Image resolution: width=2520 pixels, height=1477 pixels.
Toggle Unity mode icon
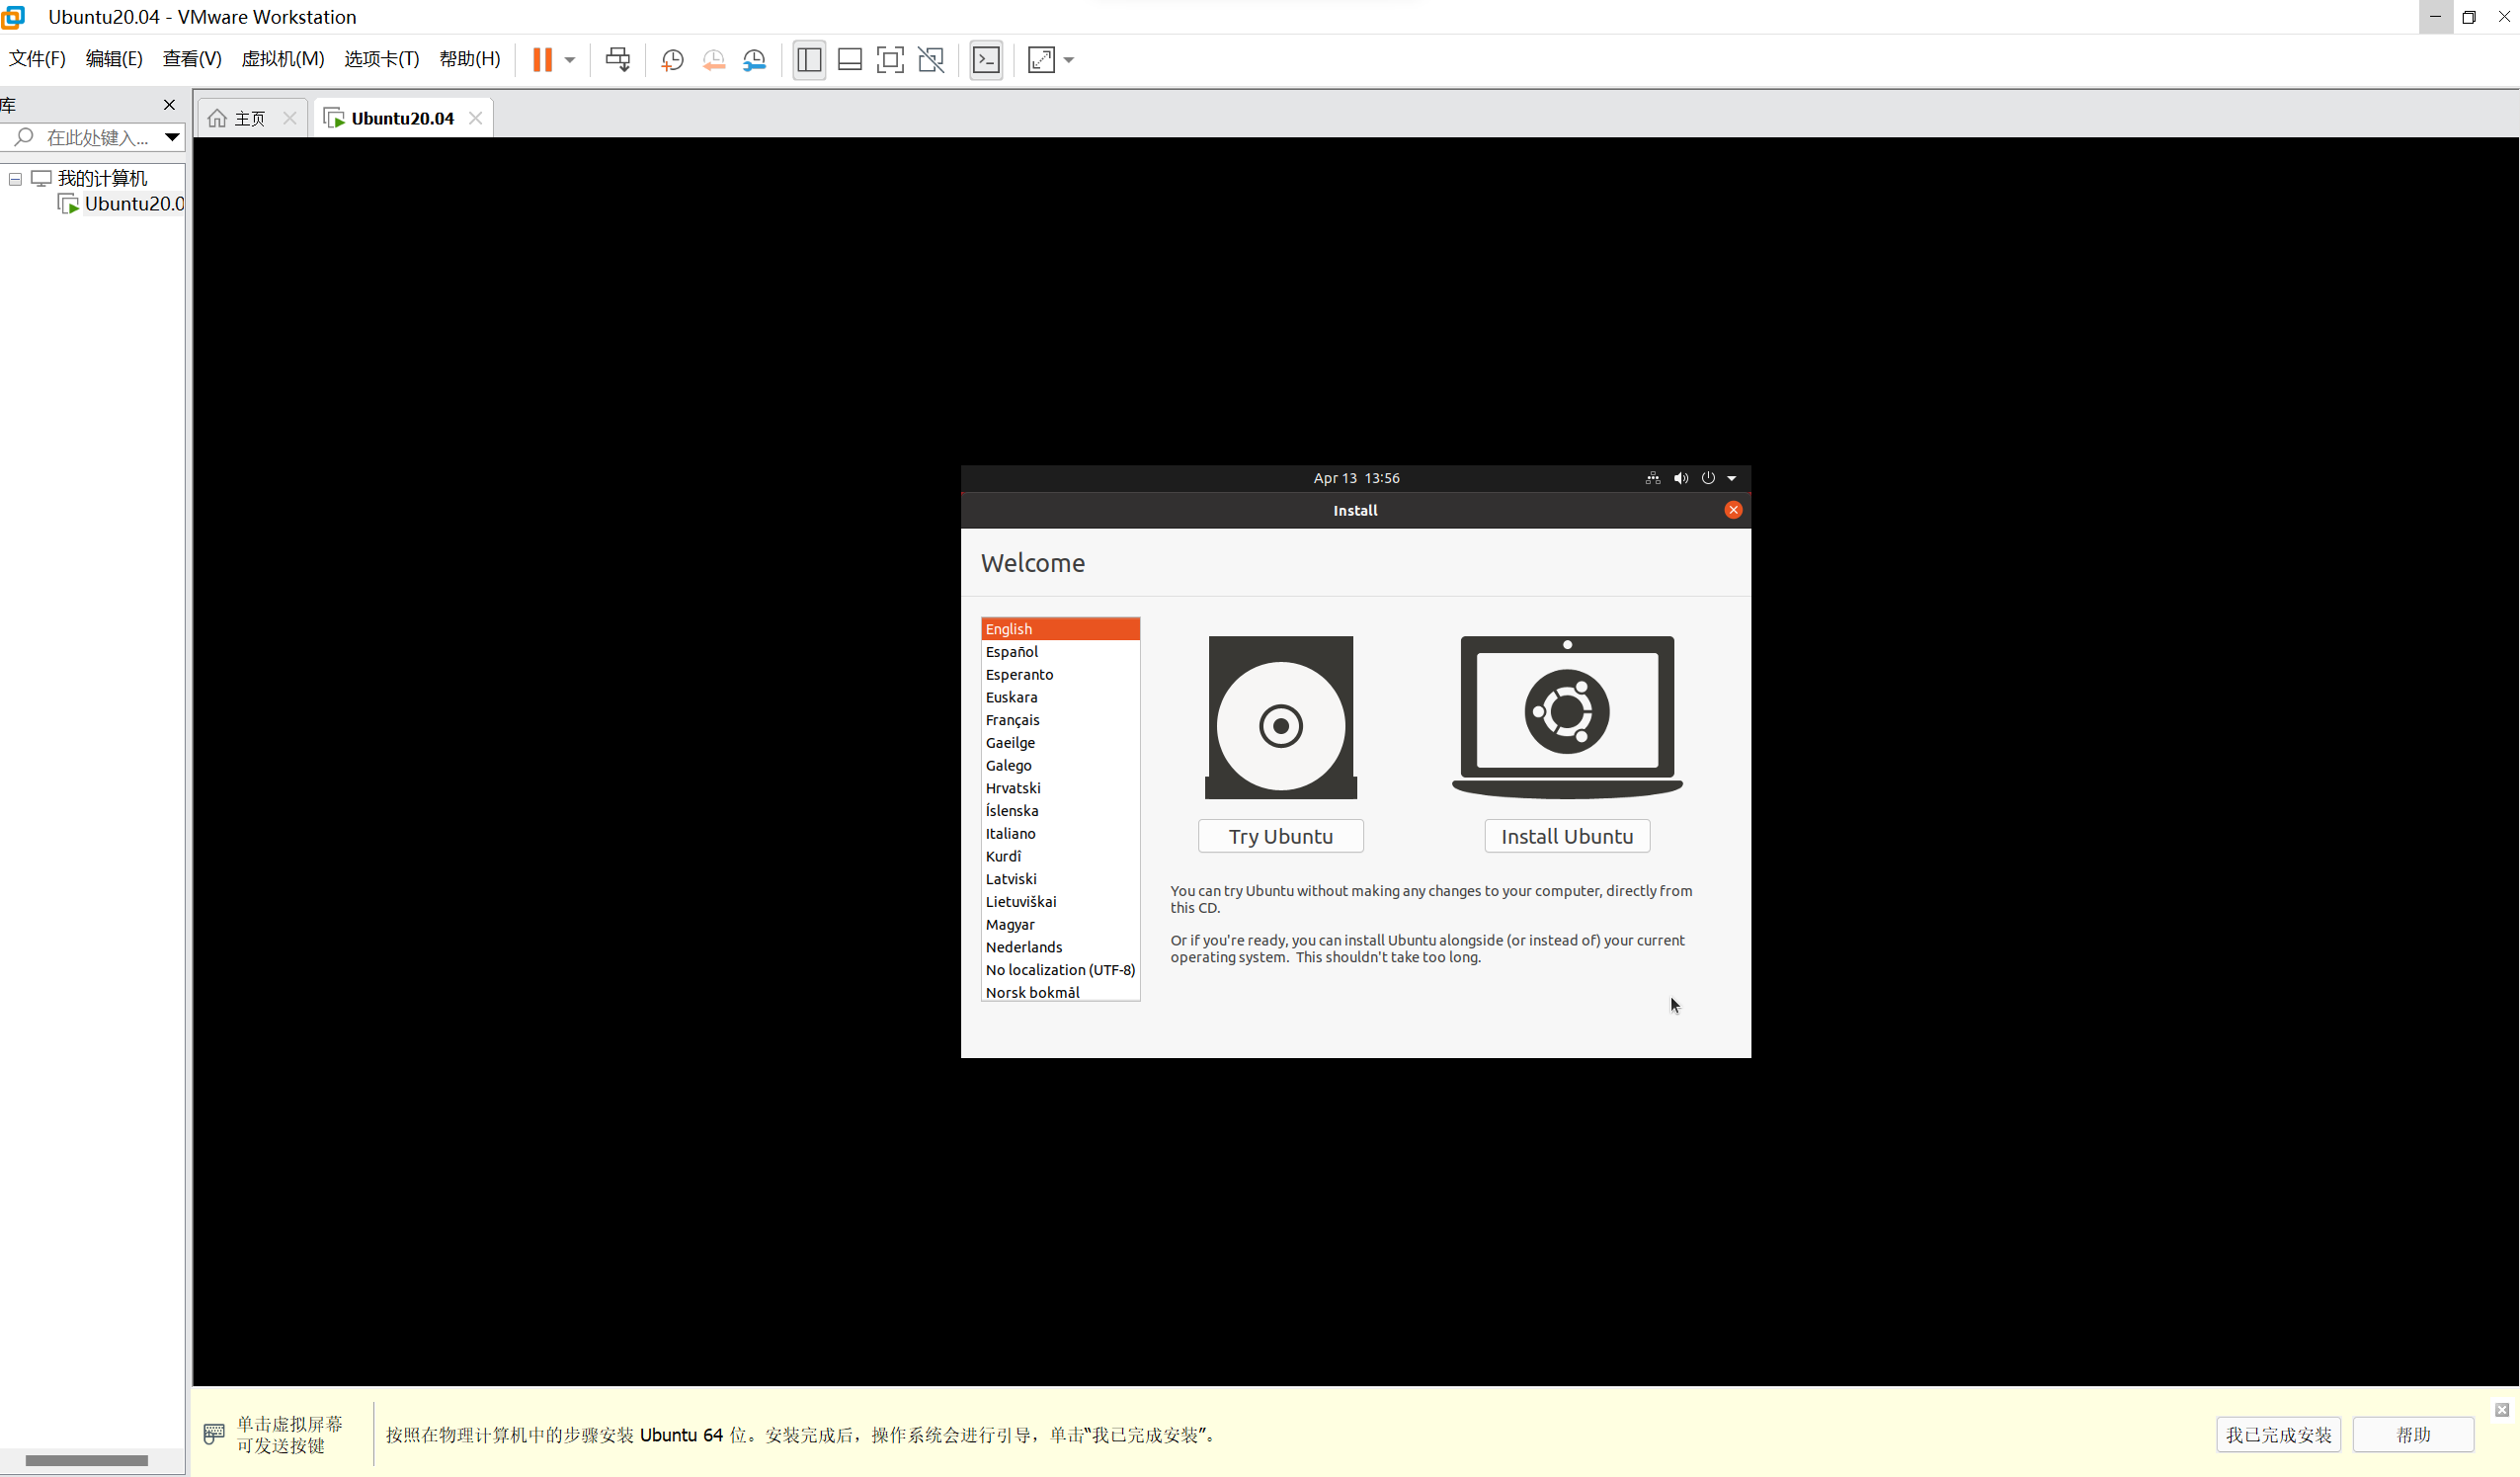click(x=931, y=60)
